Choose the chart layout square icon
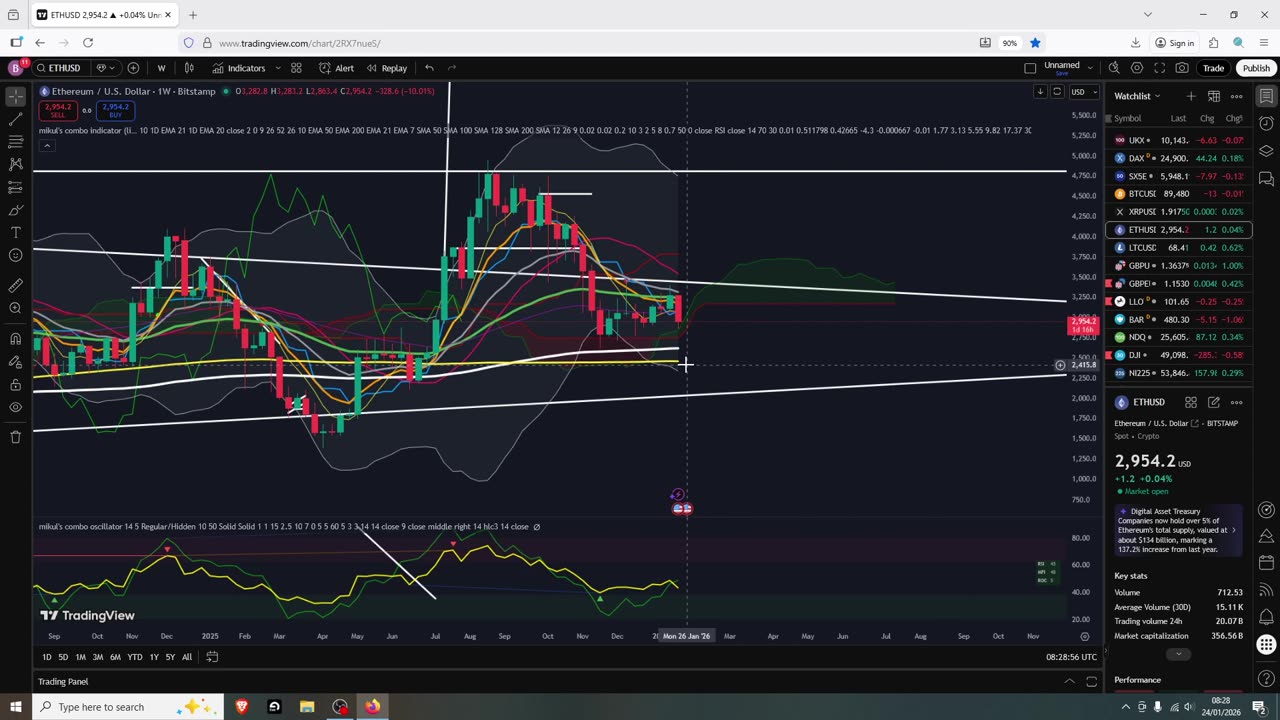 [1030, 68]
